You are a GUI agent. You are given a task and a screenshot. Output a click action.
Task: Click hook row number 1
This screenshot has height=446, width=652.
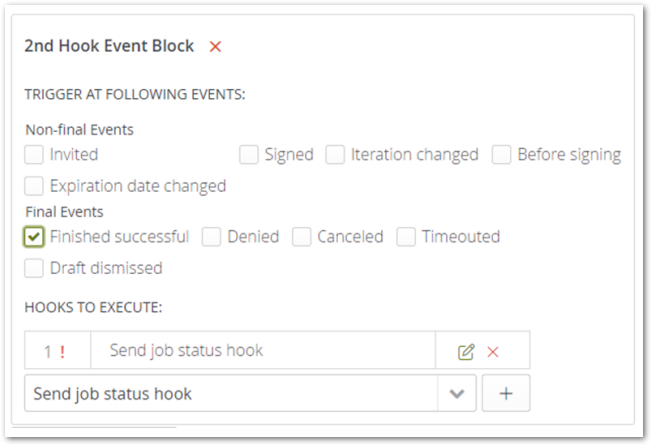(x=47, y=351)
